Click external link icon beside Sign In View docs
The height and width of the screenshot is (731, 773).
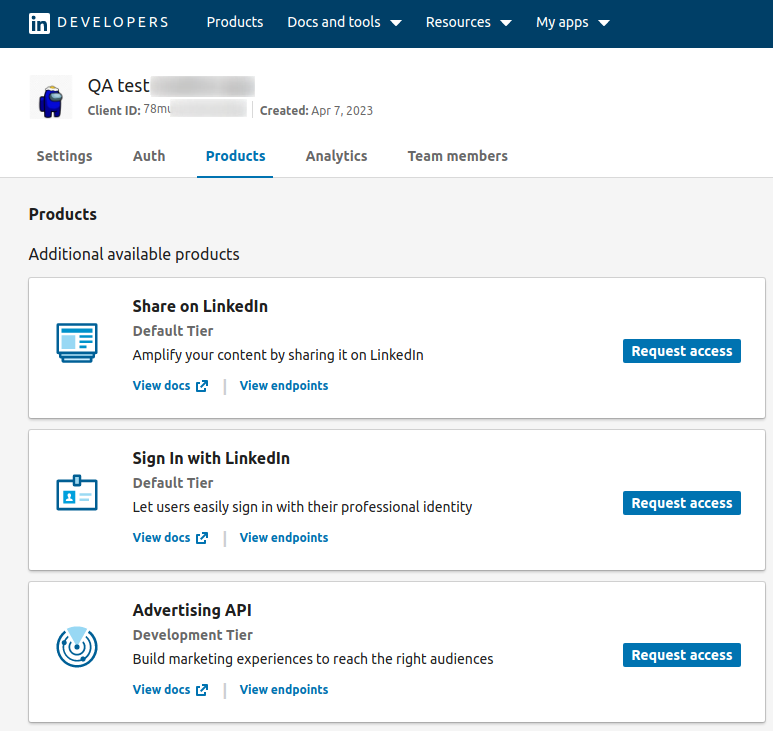[x=202, y=538]
